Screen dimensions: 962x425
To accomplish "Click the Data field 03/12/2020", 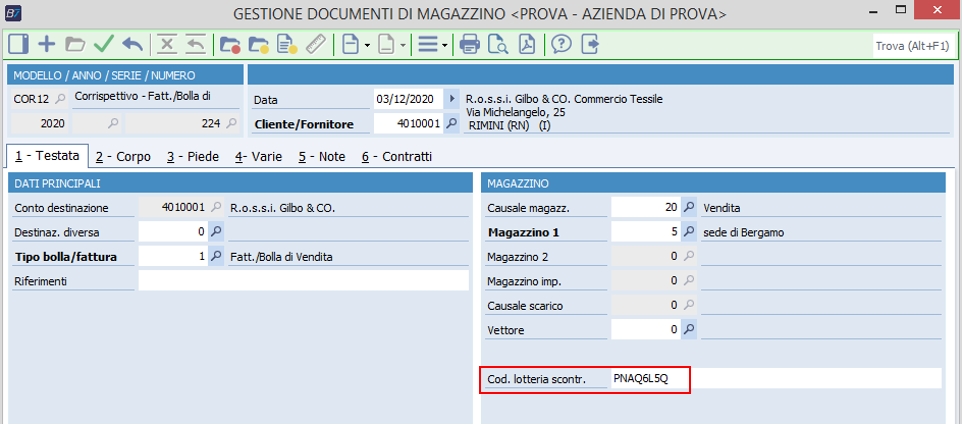I will click(x=407, y=99).
